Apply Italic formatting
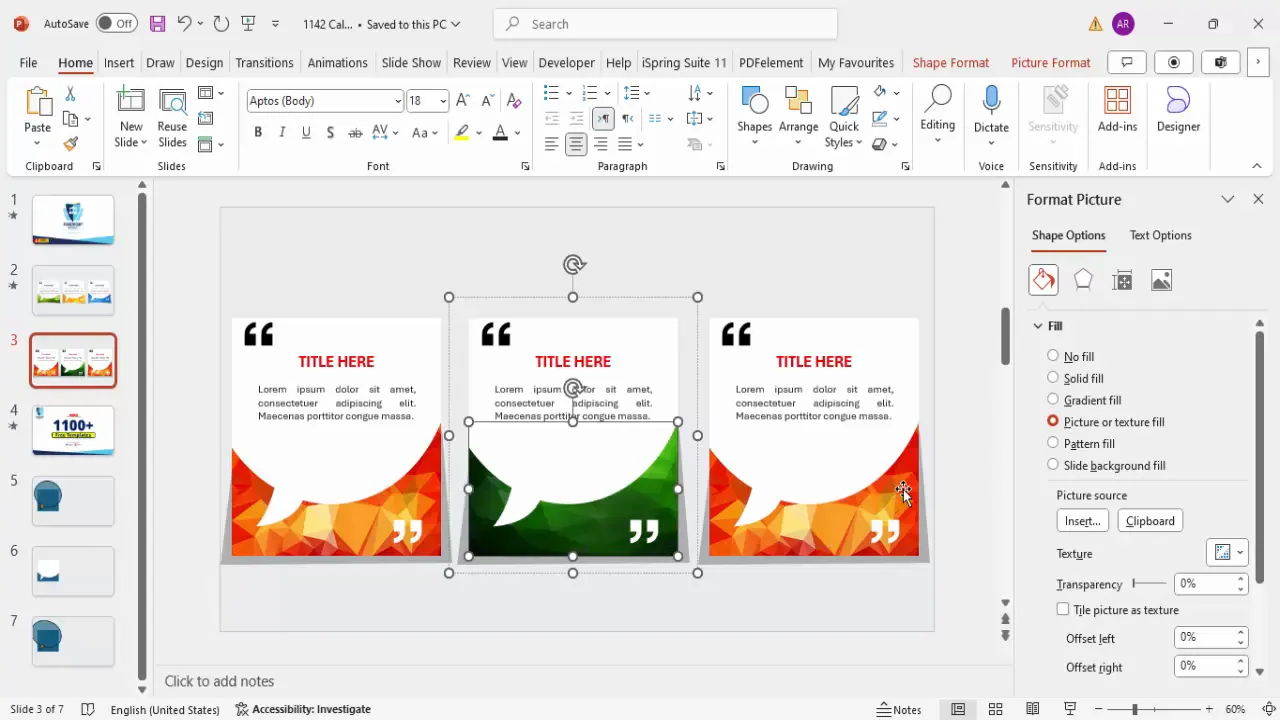Screen dimensions: 1280x720 point(282,133)
